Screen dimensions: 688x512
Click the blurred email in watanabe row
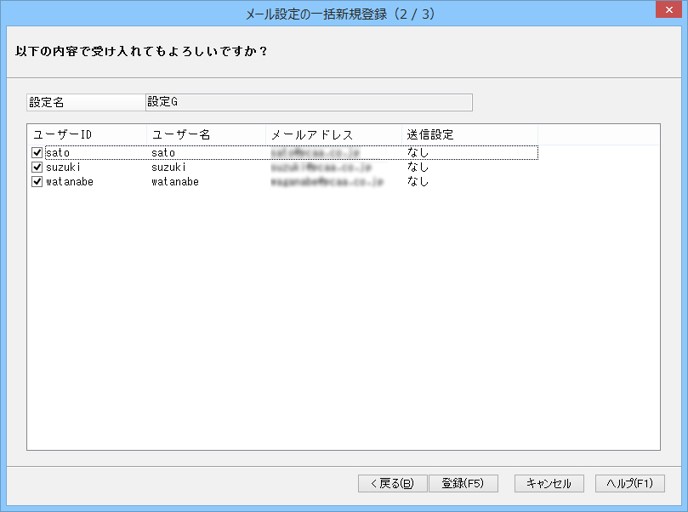[327, 182]
